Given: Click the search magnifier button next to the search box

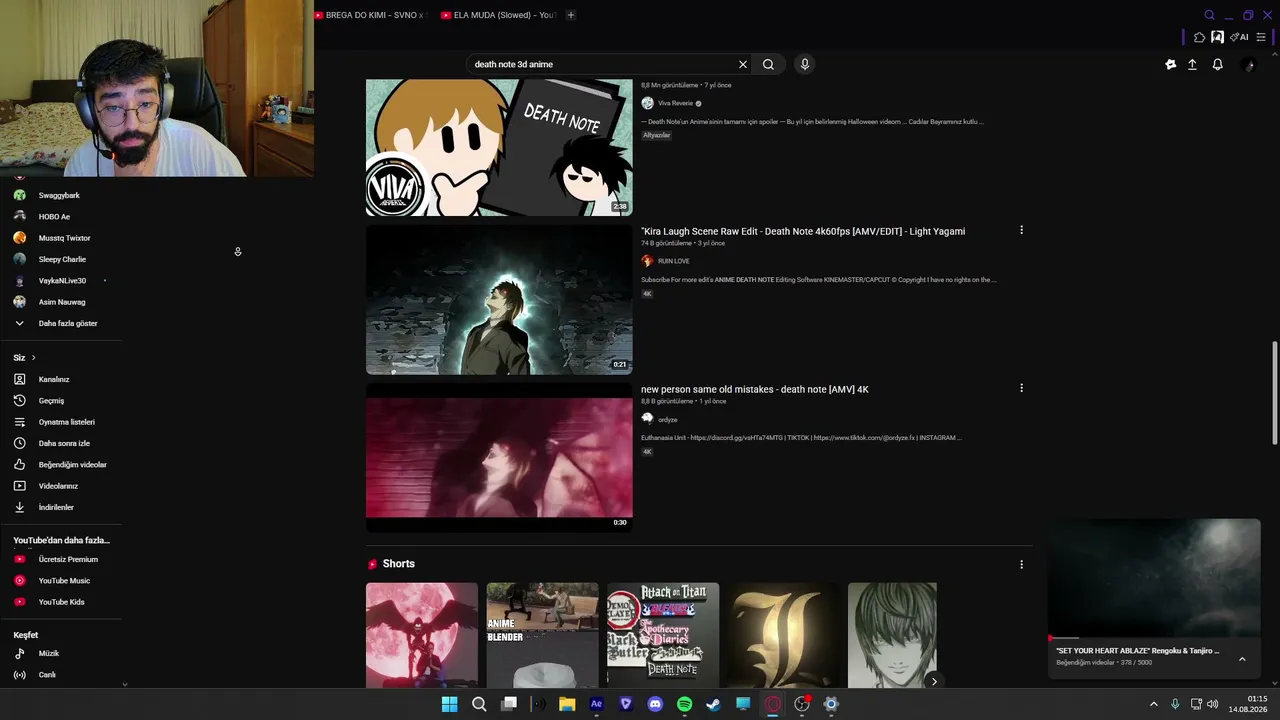Looking at the screenshot, I should (x=768, y=64).
